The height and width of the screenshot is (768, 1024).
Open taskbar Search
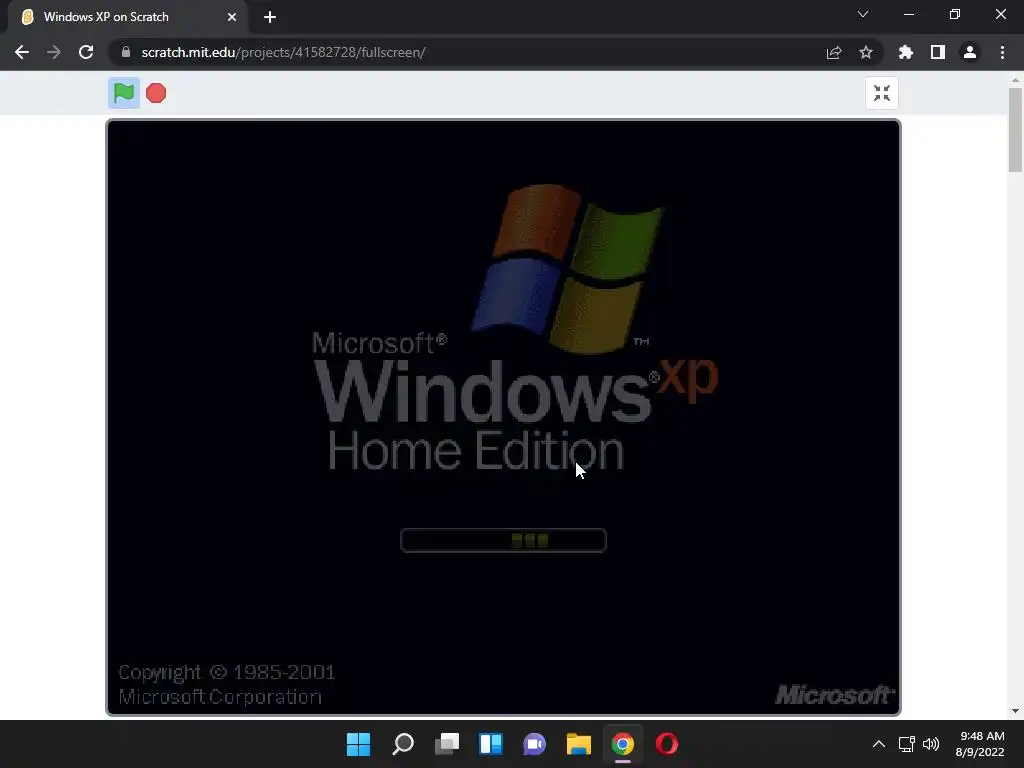click(402, 744)
